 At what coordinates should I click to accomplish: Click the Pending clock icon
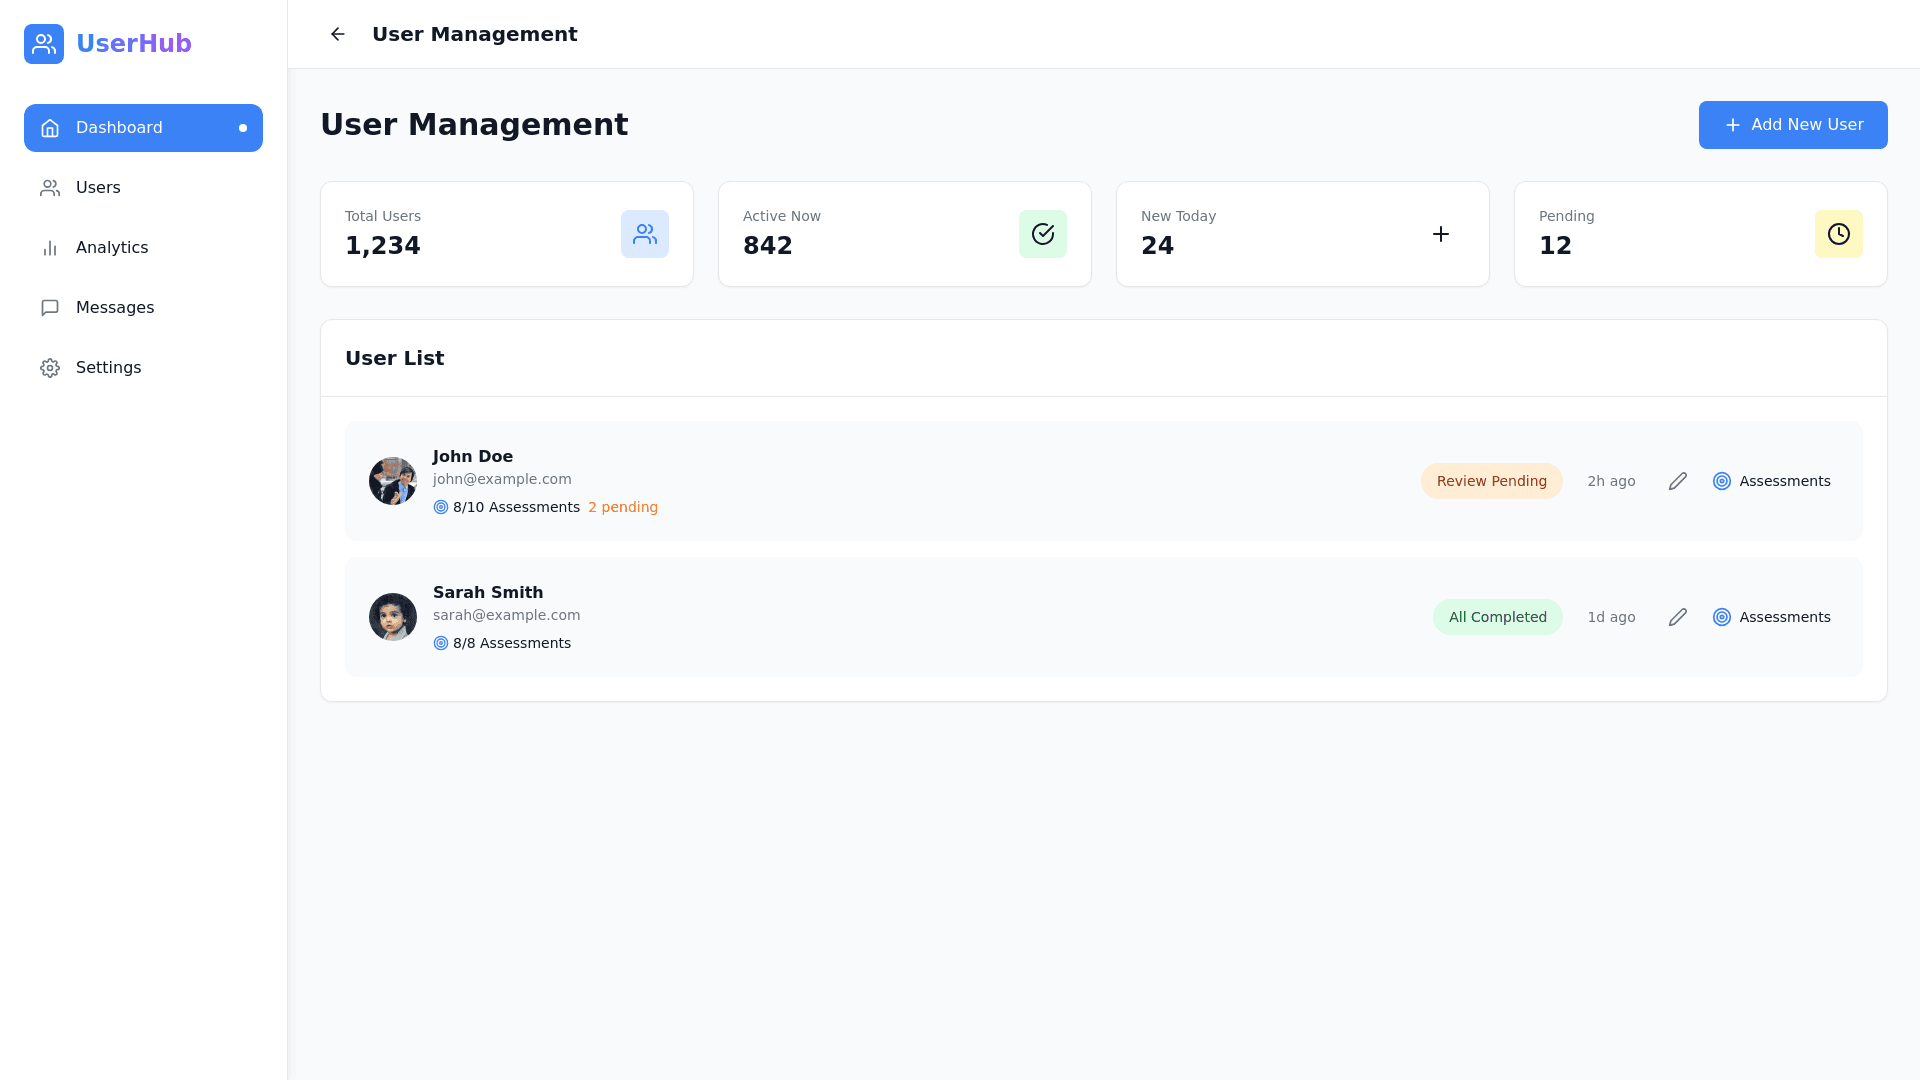[x=1839, y=234]
